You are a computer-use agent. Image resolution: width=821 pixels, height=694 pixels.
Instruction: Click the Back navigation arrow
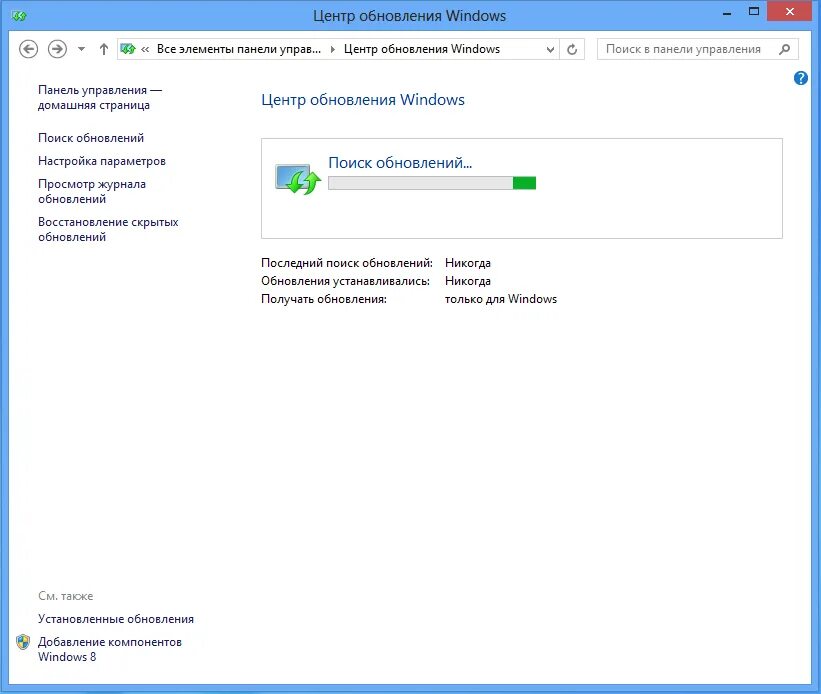[28, 49]
